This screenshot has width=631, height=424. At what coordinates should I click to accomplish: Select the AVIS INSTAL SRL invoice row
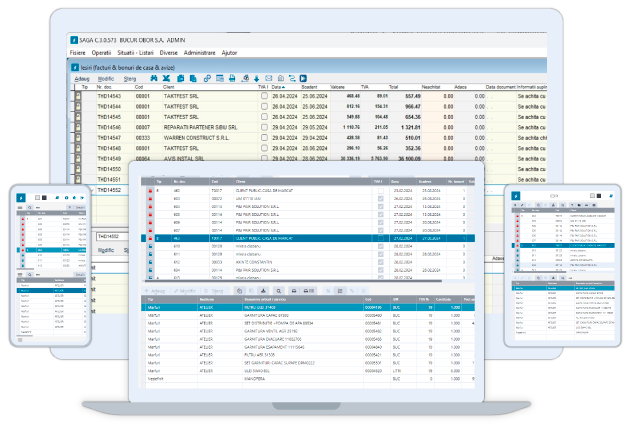click(x=200, y=158)
